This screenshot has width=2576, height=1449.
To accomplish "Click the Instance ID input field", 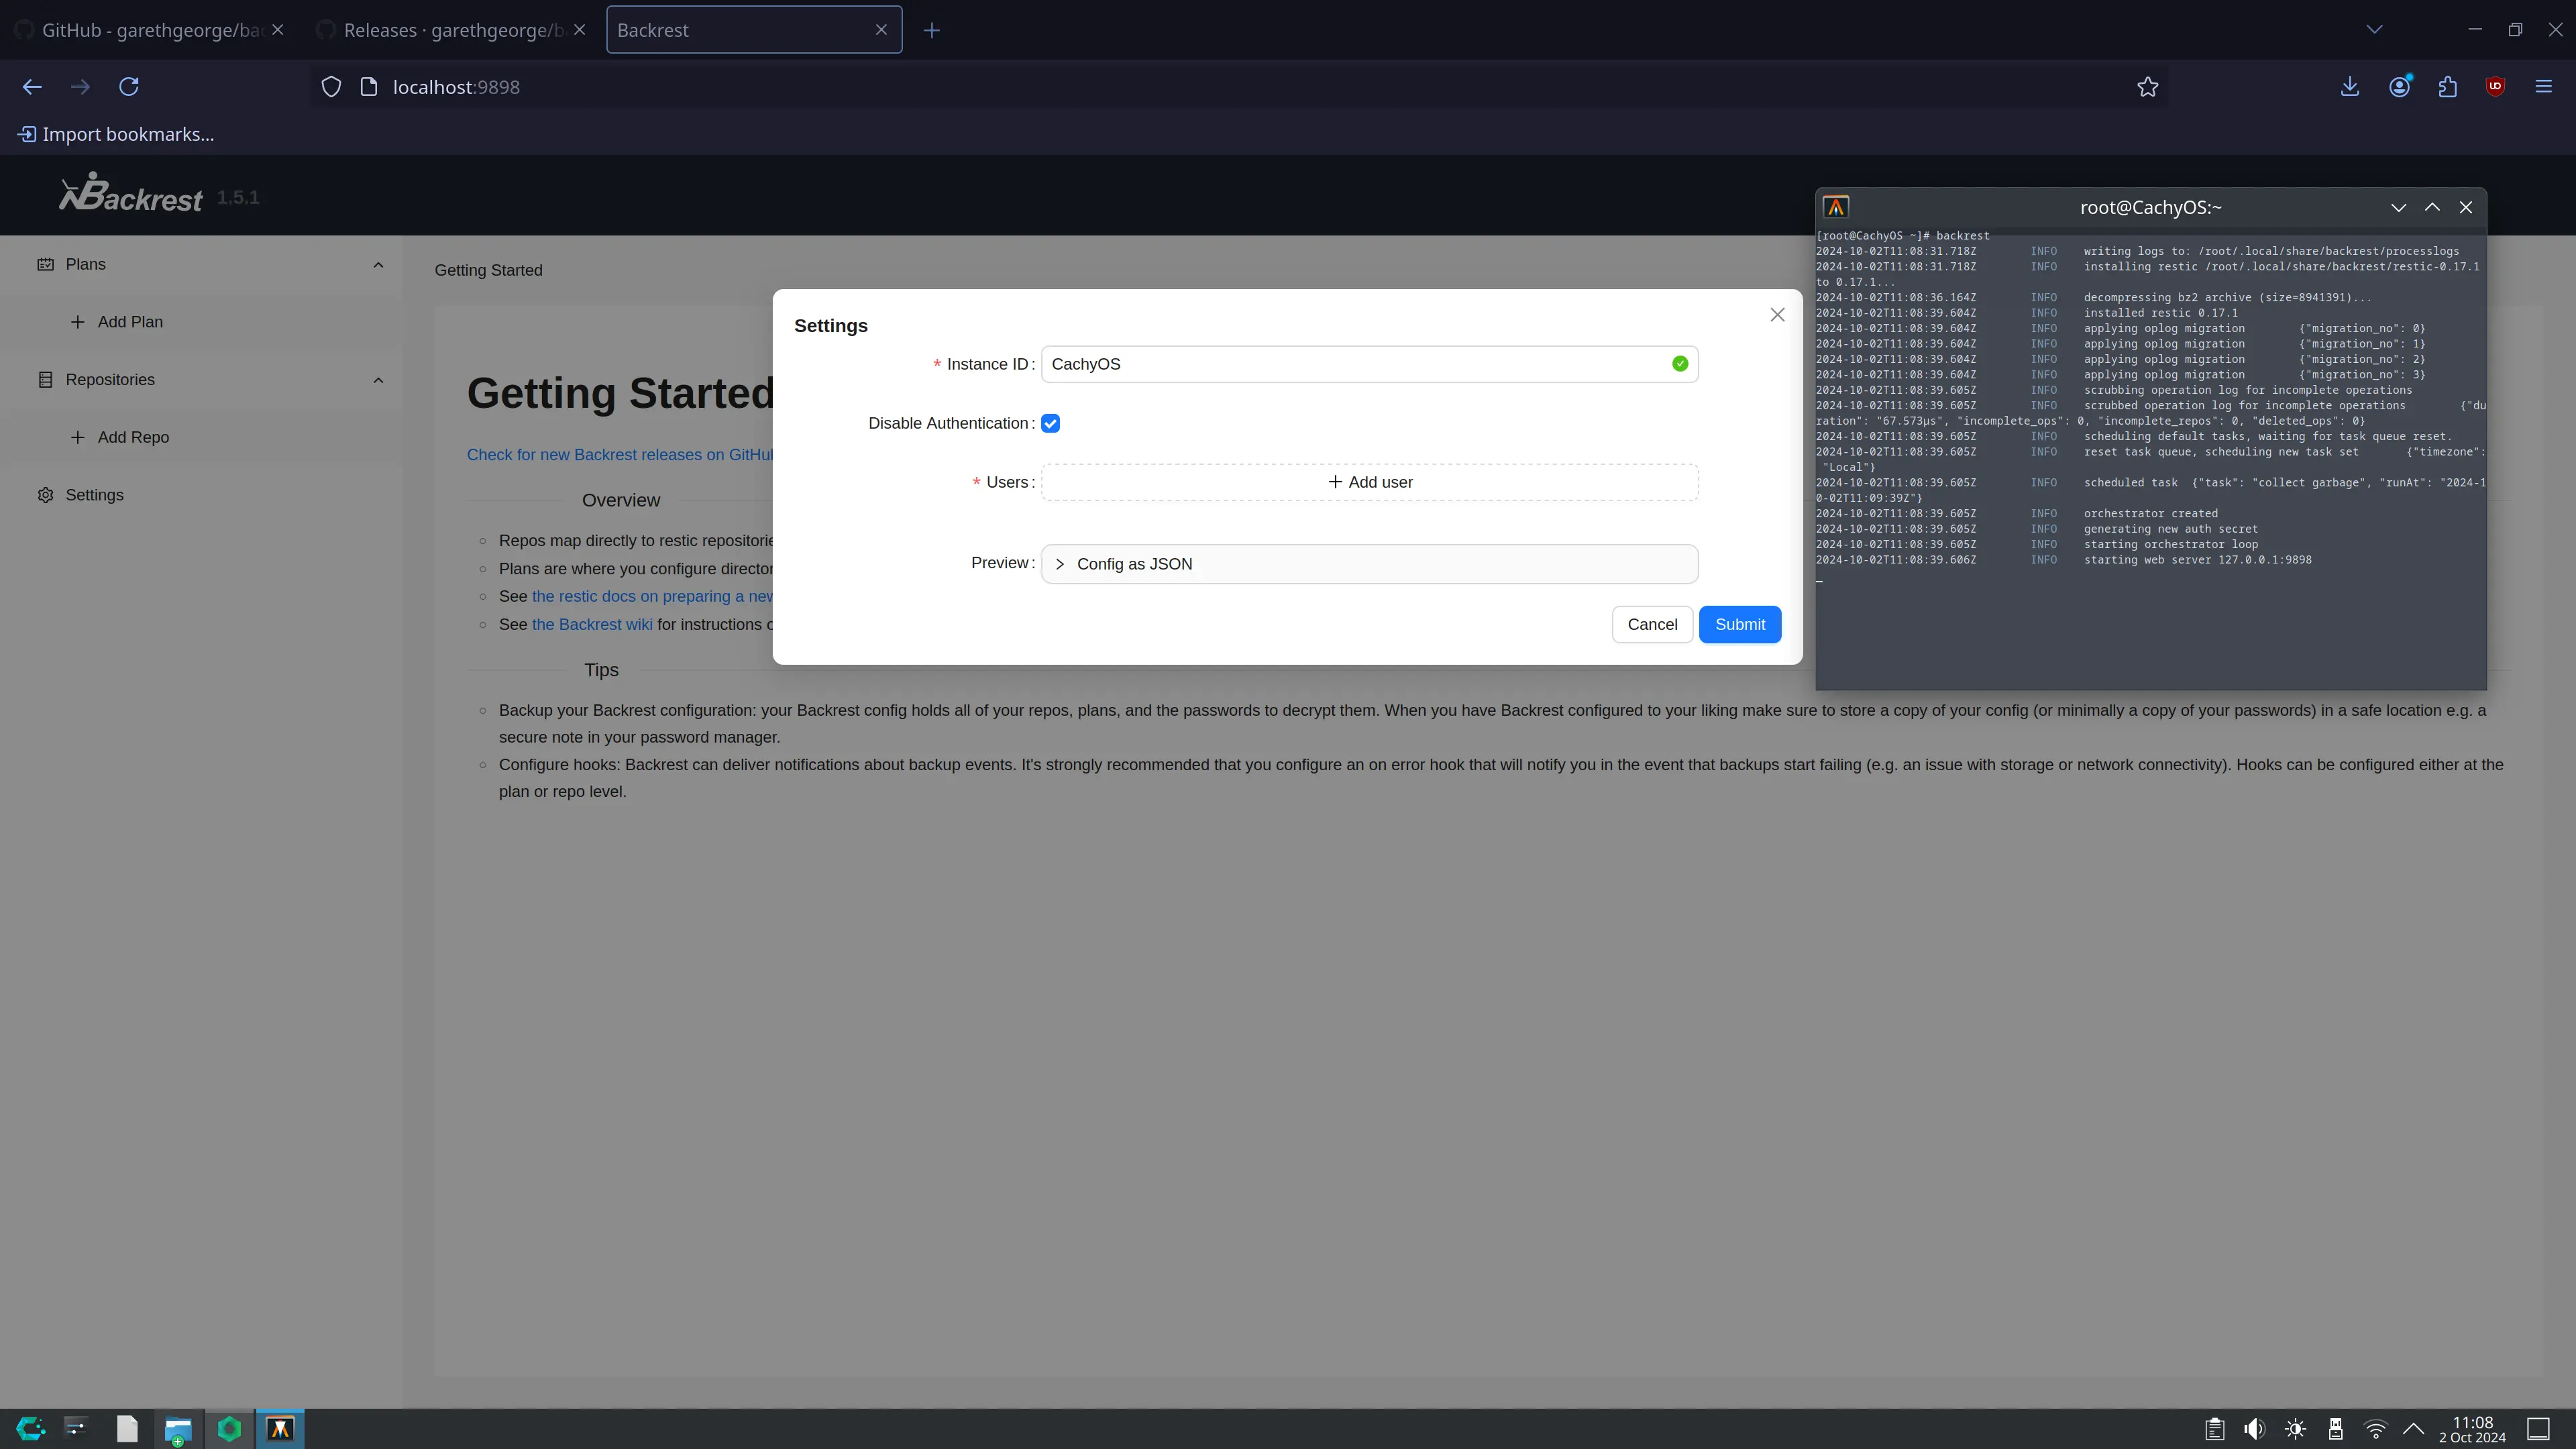I will coord(1369,364).
